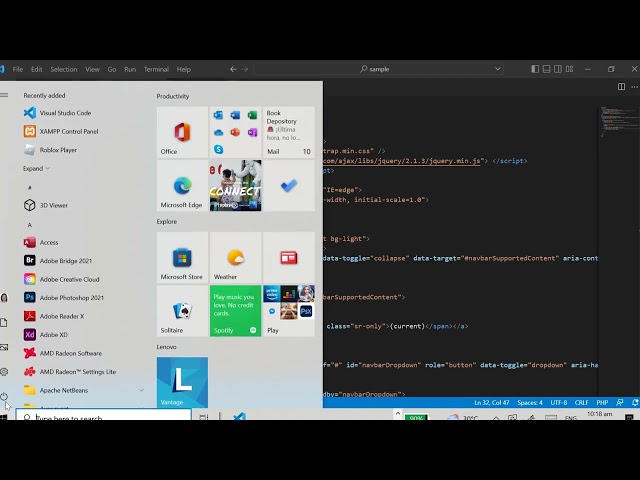
Task: Open Adobe Reader X
Action: pos(54,316)
